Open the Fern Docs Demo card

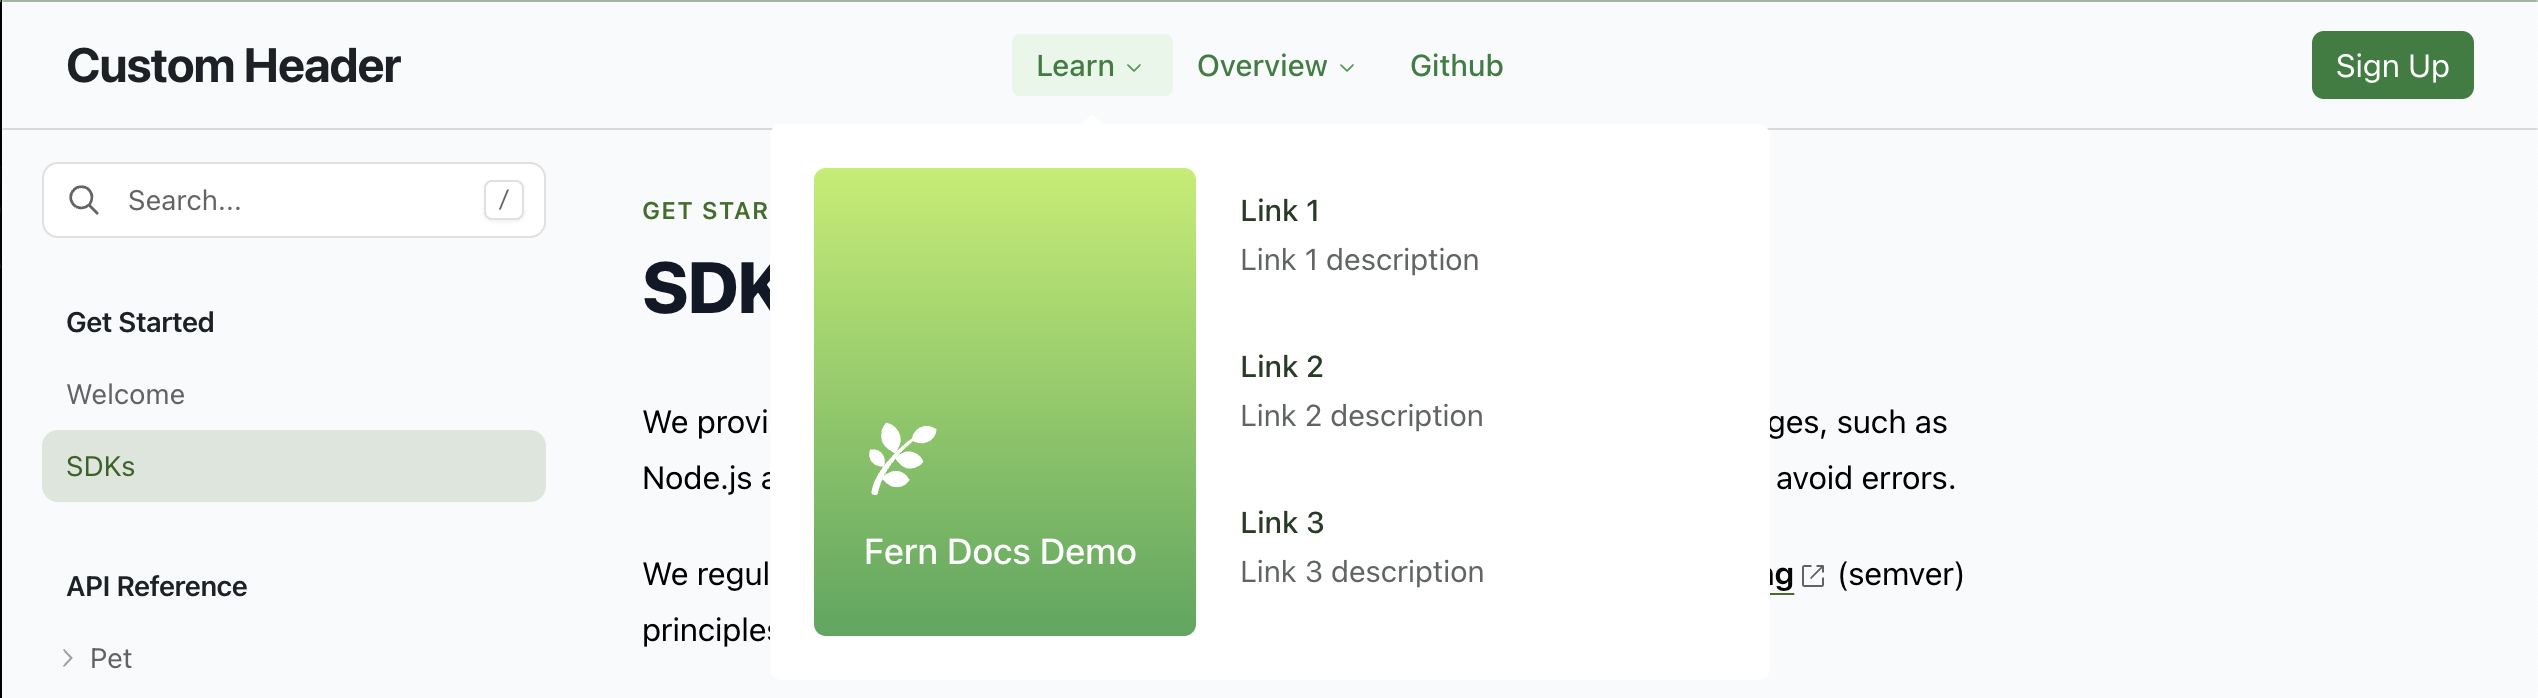tap(1004, 401)
